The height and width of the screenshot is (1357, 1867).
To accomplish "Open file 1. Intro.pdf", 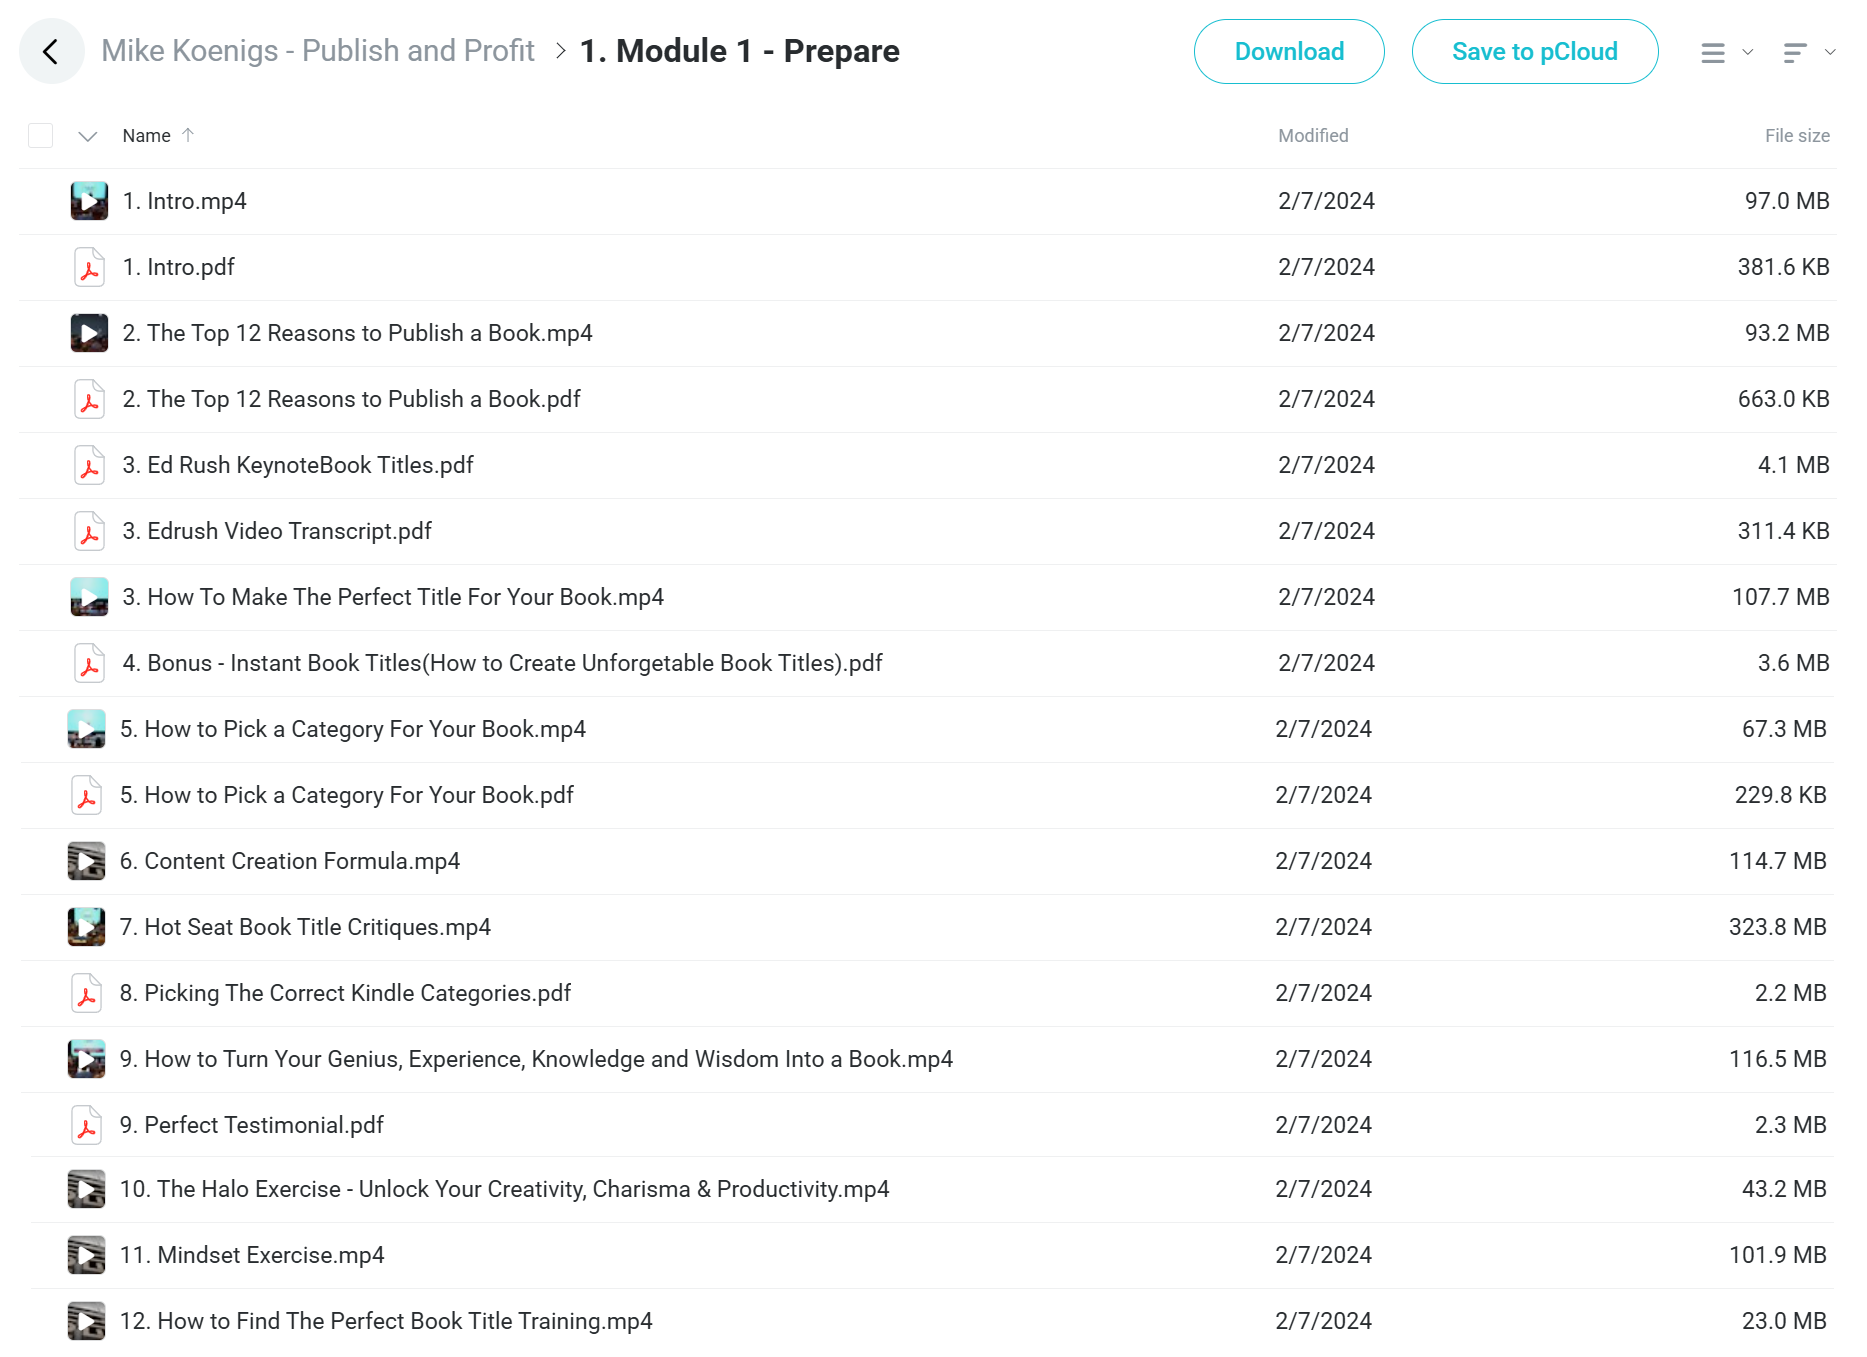I will [178, 267].
